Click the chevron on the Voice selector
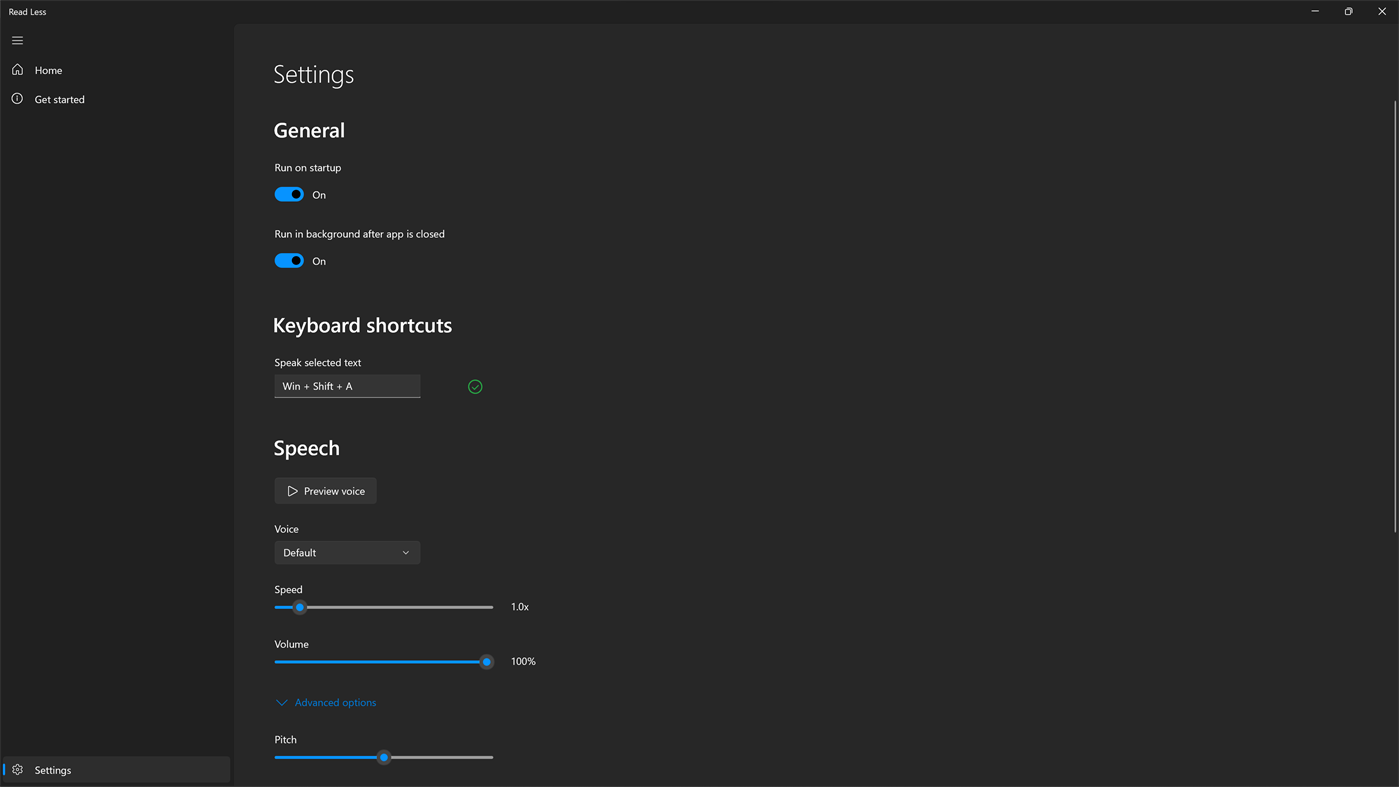This screenshot has width=1399, height=787. click(x=406, y=551)
